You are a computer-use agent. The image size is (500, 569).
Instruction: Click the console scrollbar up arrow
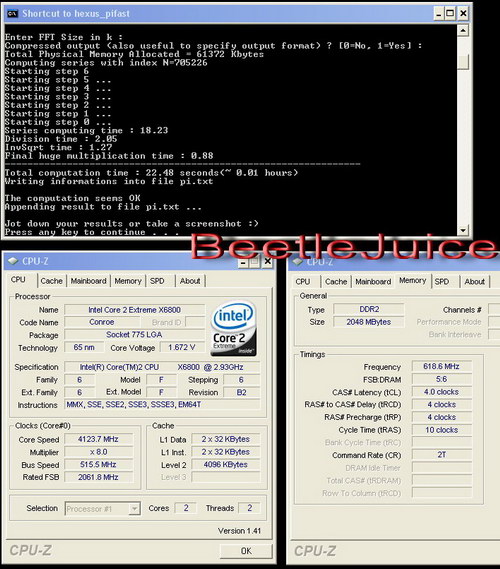463,30
